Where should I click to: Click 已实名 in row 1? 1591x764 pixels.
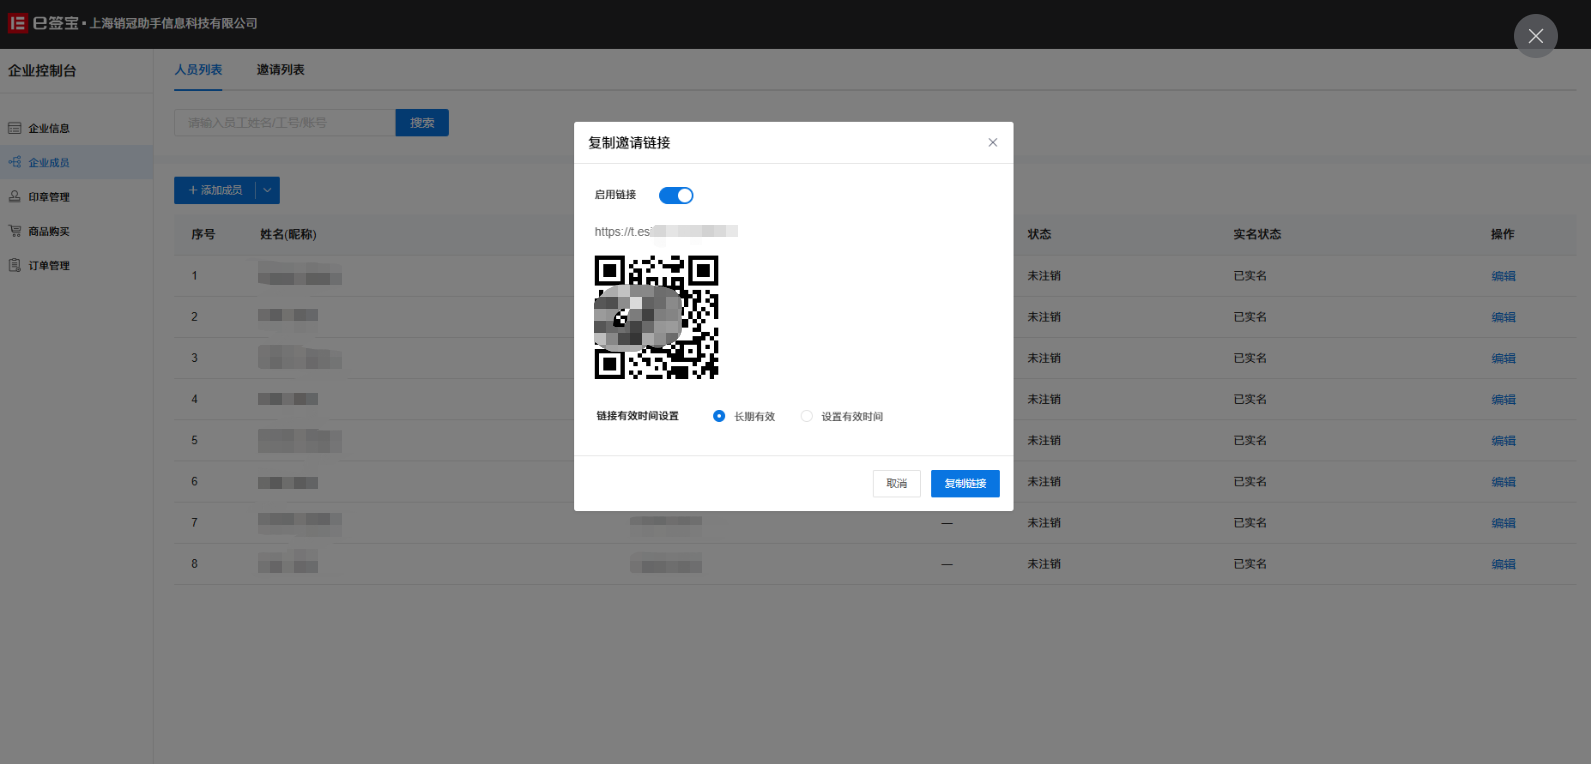click(x=1250, y=276)
